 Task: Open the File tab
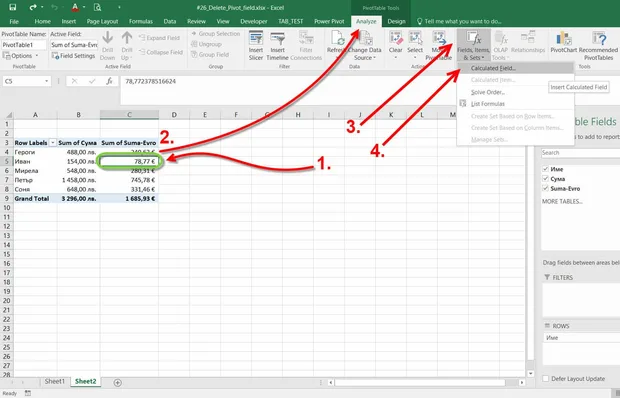[x=14, y=21]
